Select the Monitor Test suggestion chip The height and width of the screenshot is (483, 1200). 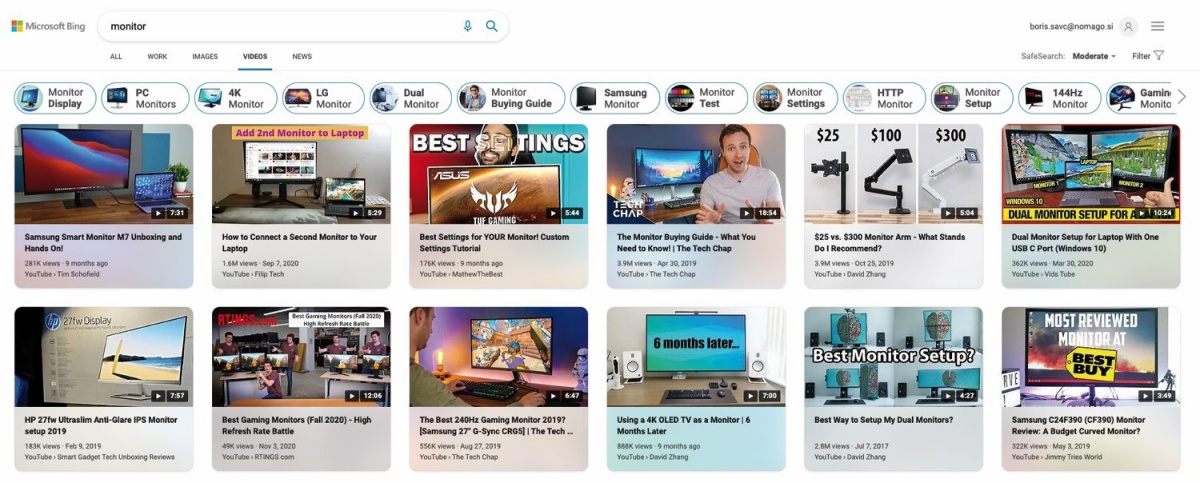706,98
